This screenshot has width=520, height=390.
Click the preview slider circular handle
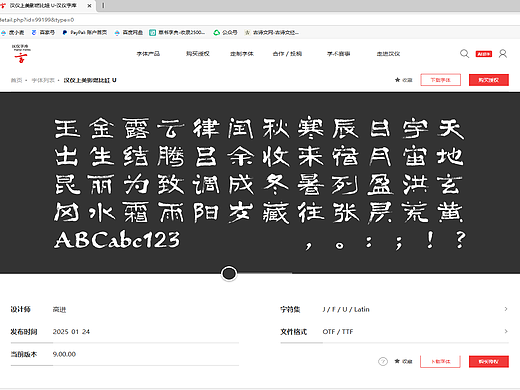229,274
